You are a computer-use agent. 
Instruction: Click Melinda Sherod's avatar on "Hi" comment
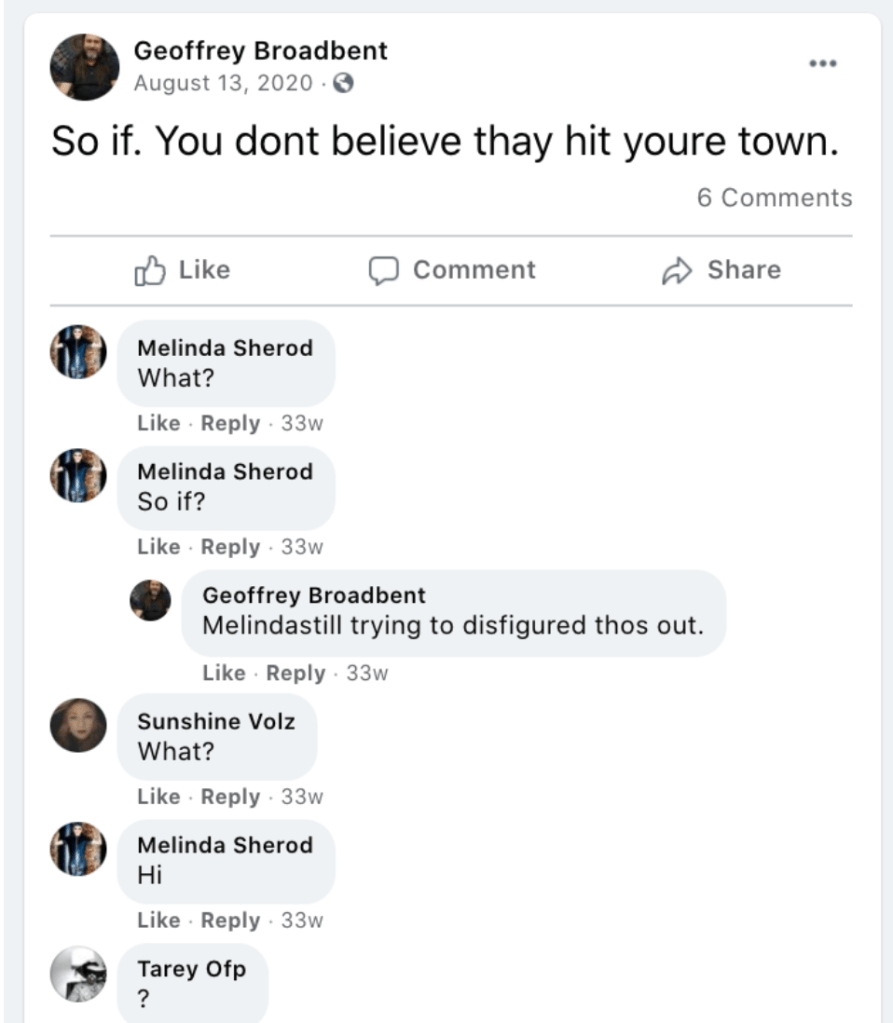tap(78, 849)
